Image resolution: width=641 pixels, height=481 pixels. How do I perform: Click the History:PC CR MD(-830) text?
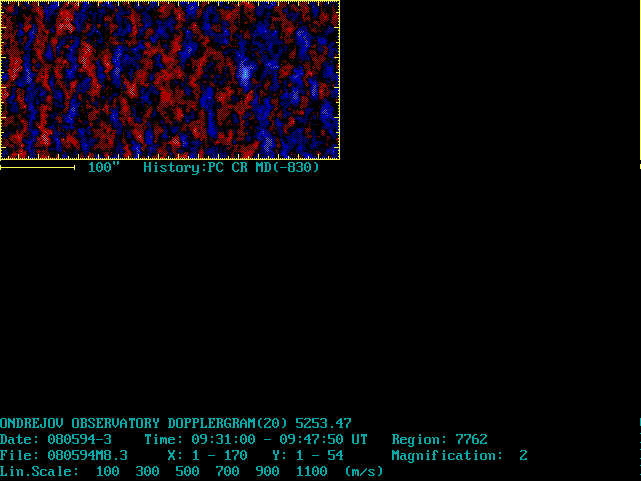tap(231, 167)
